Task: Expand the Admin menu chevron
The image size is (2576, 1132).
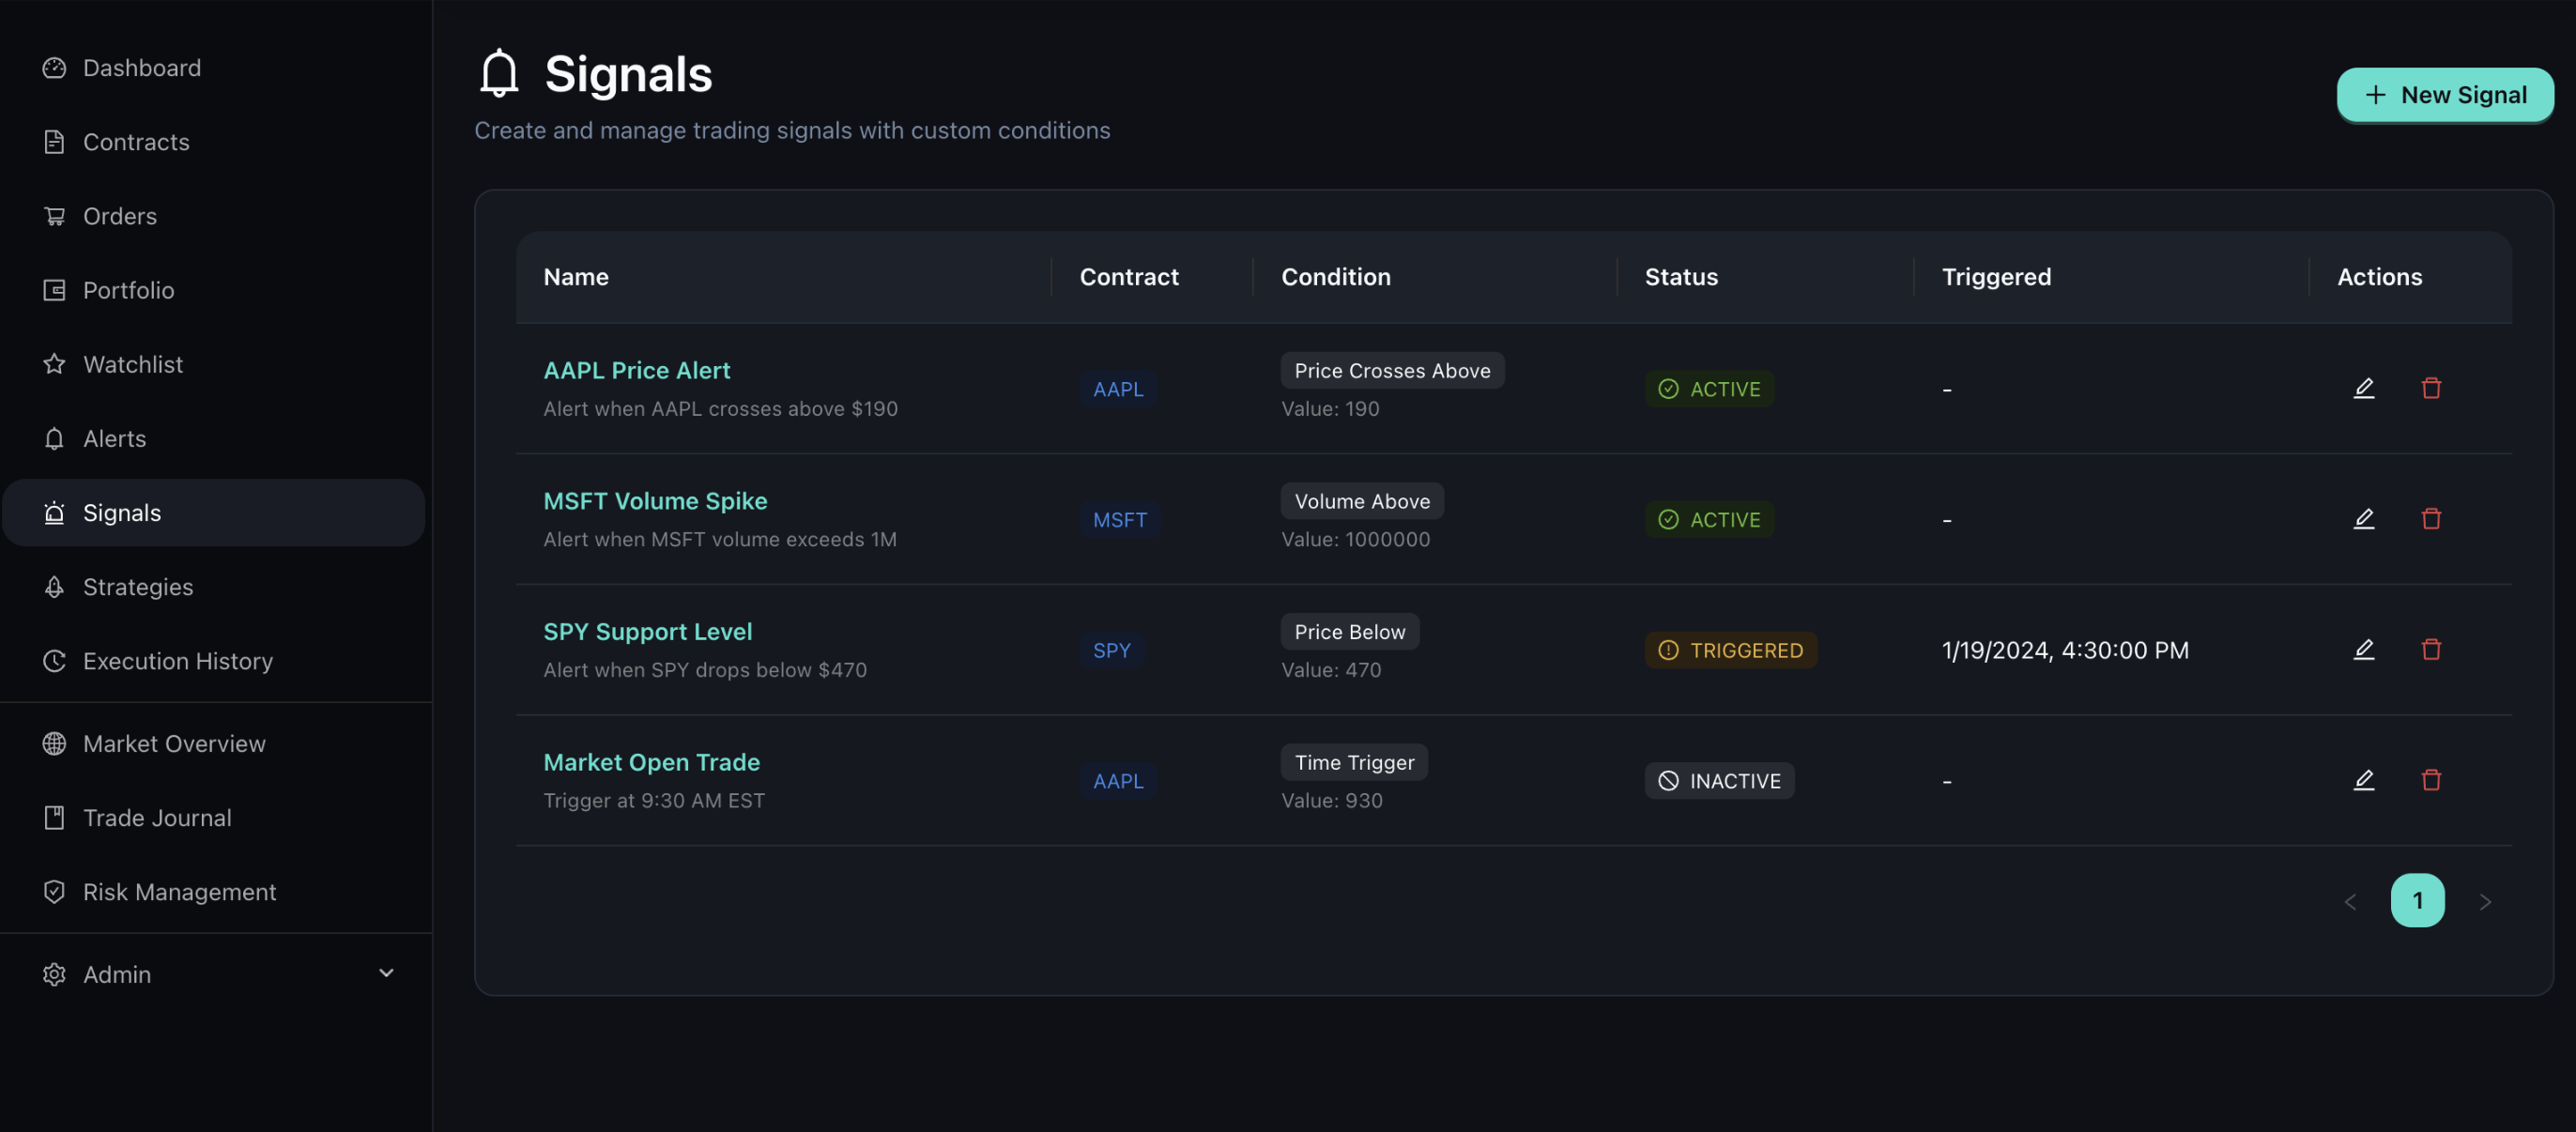Action: pos(386,973)
